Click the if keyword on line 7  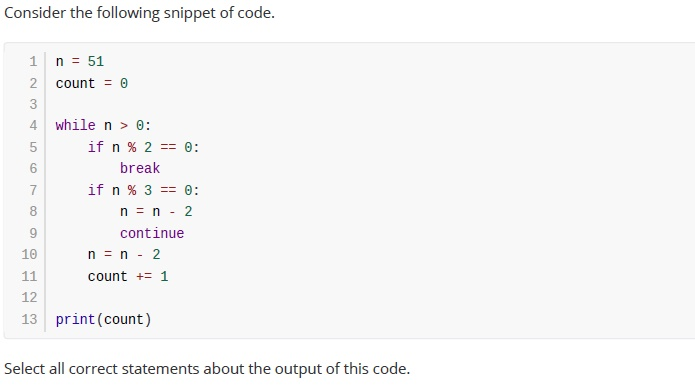tap(95, 190)
